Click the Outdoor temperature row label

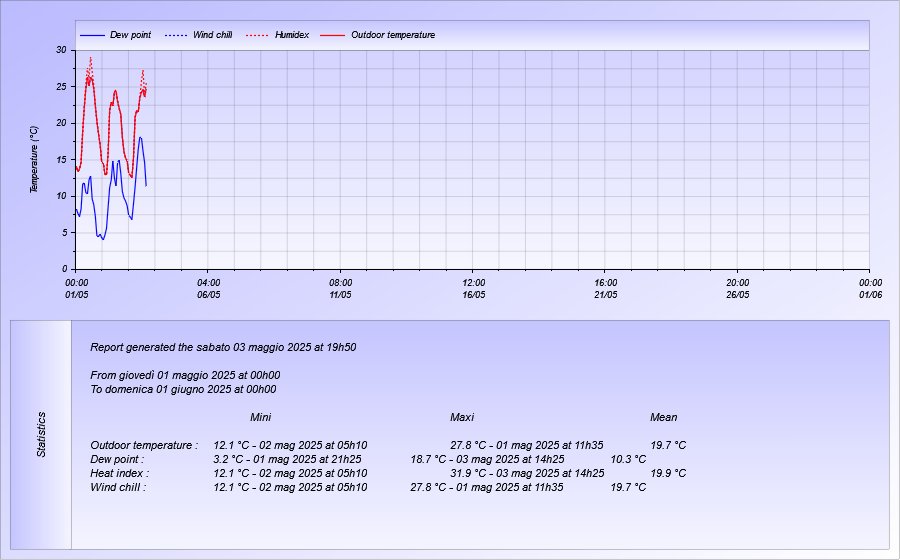144,445
